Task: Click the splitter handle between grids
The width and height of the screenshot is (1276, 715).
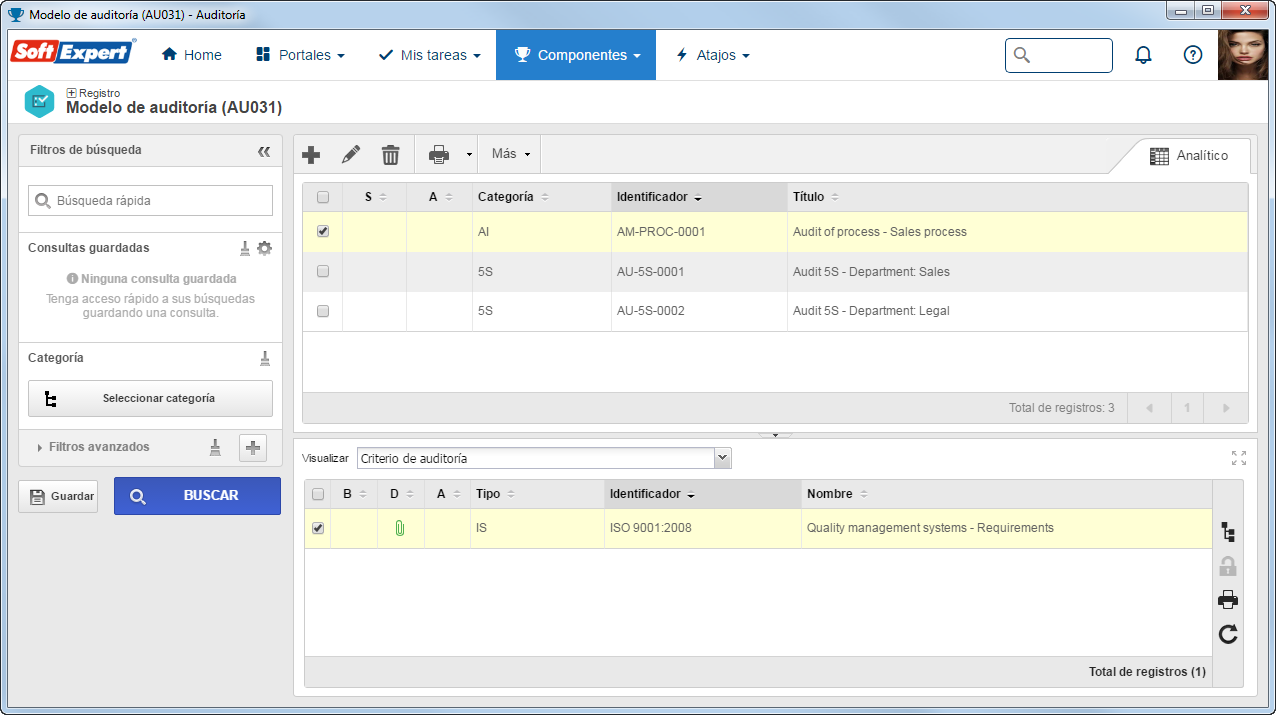Action: (x=775, y=435)
